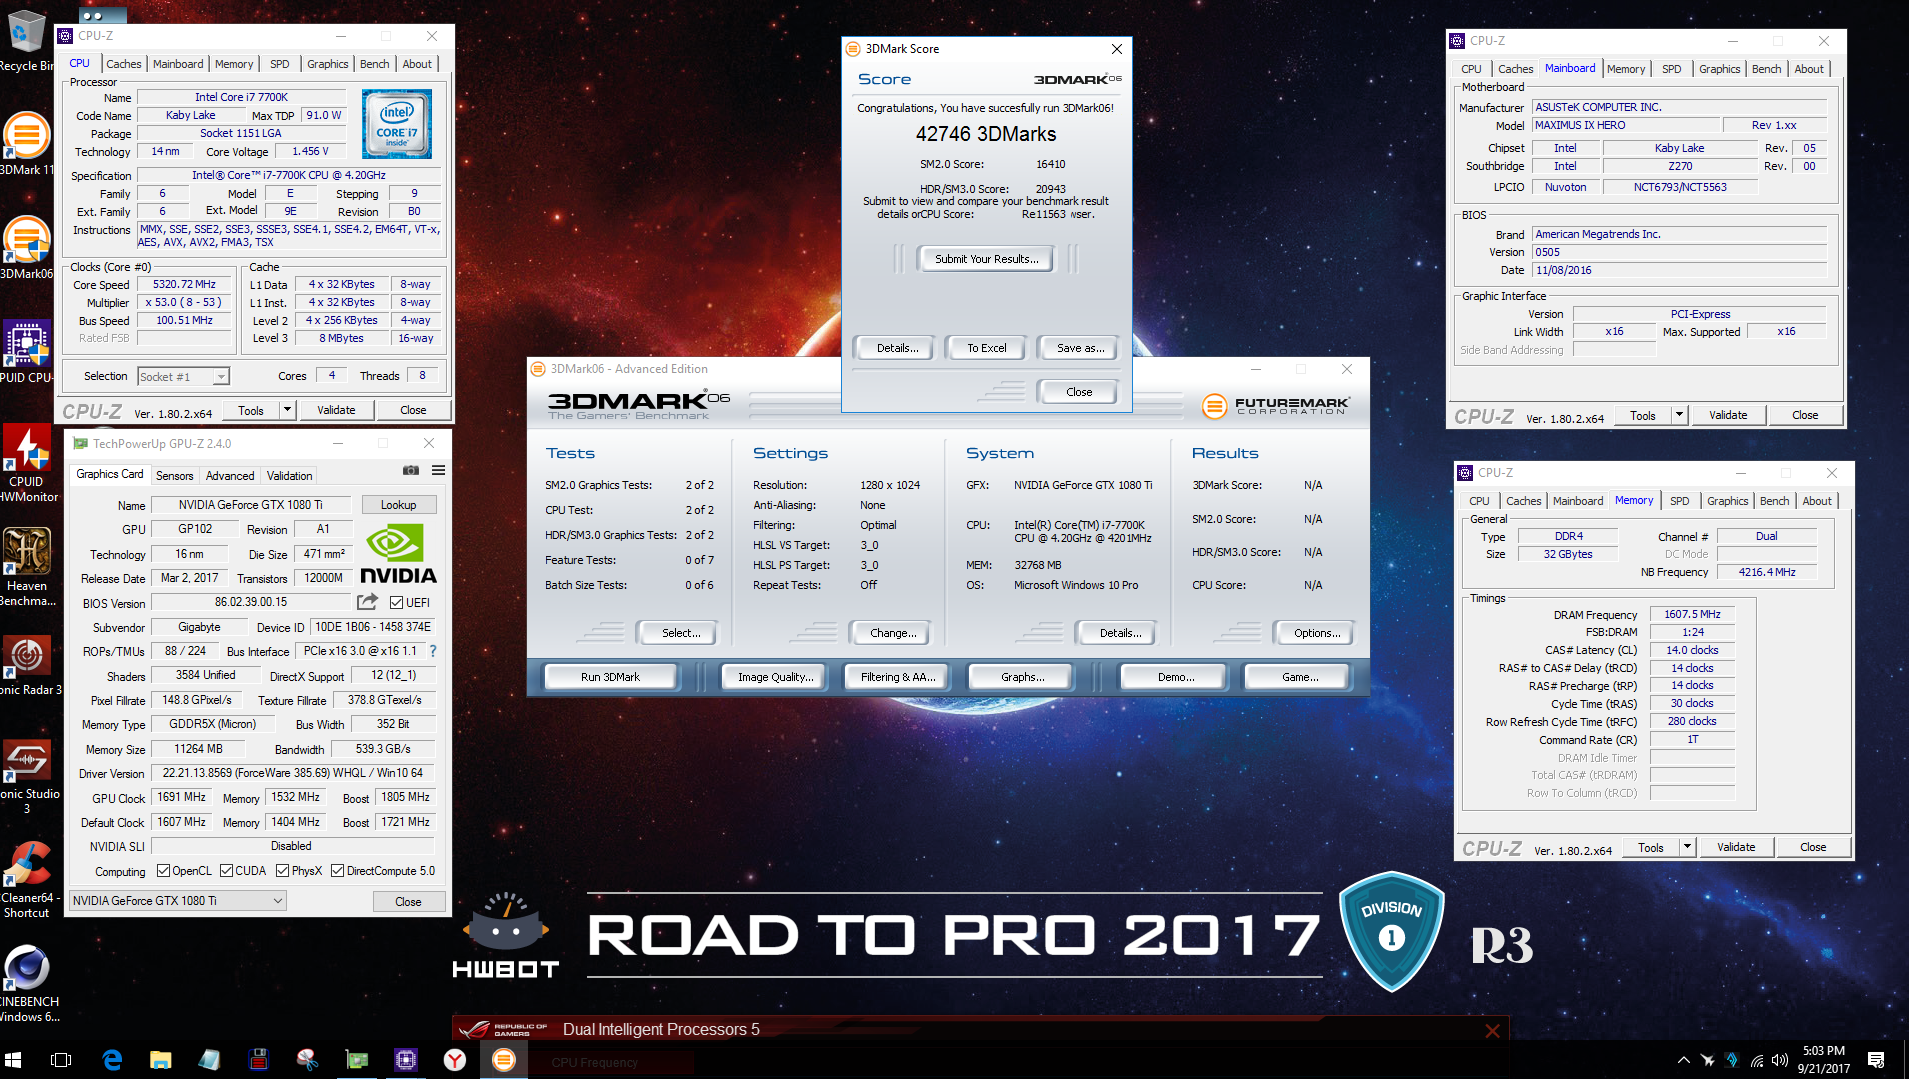The width and height of the screenshot is (1909, 1079).
Task: Click Filtering & AA button
Action: click(x=898, y=677)
